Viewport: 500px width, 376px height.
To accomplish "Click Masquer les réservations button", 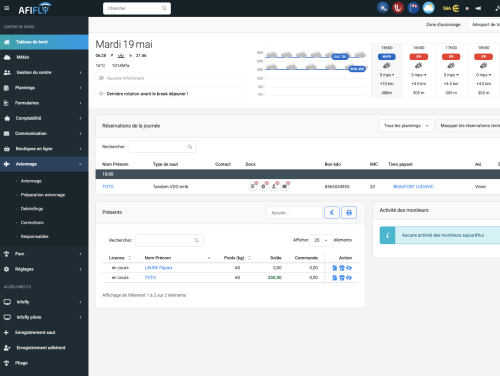I will (468, 126).
